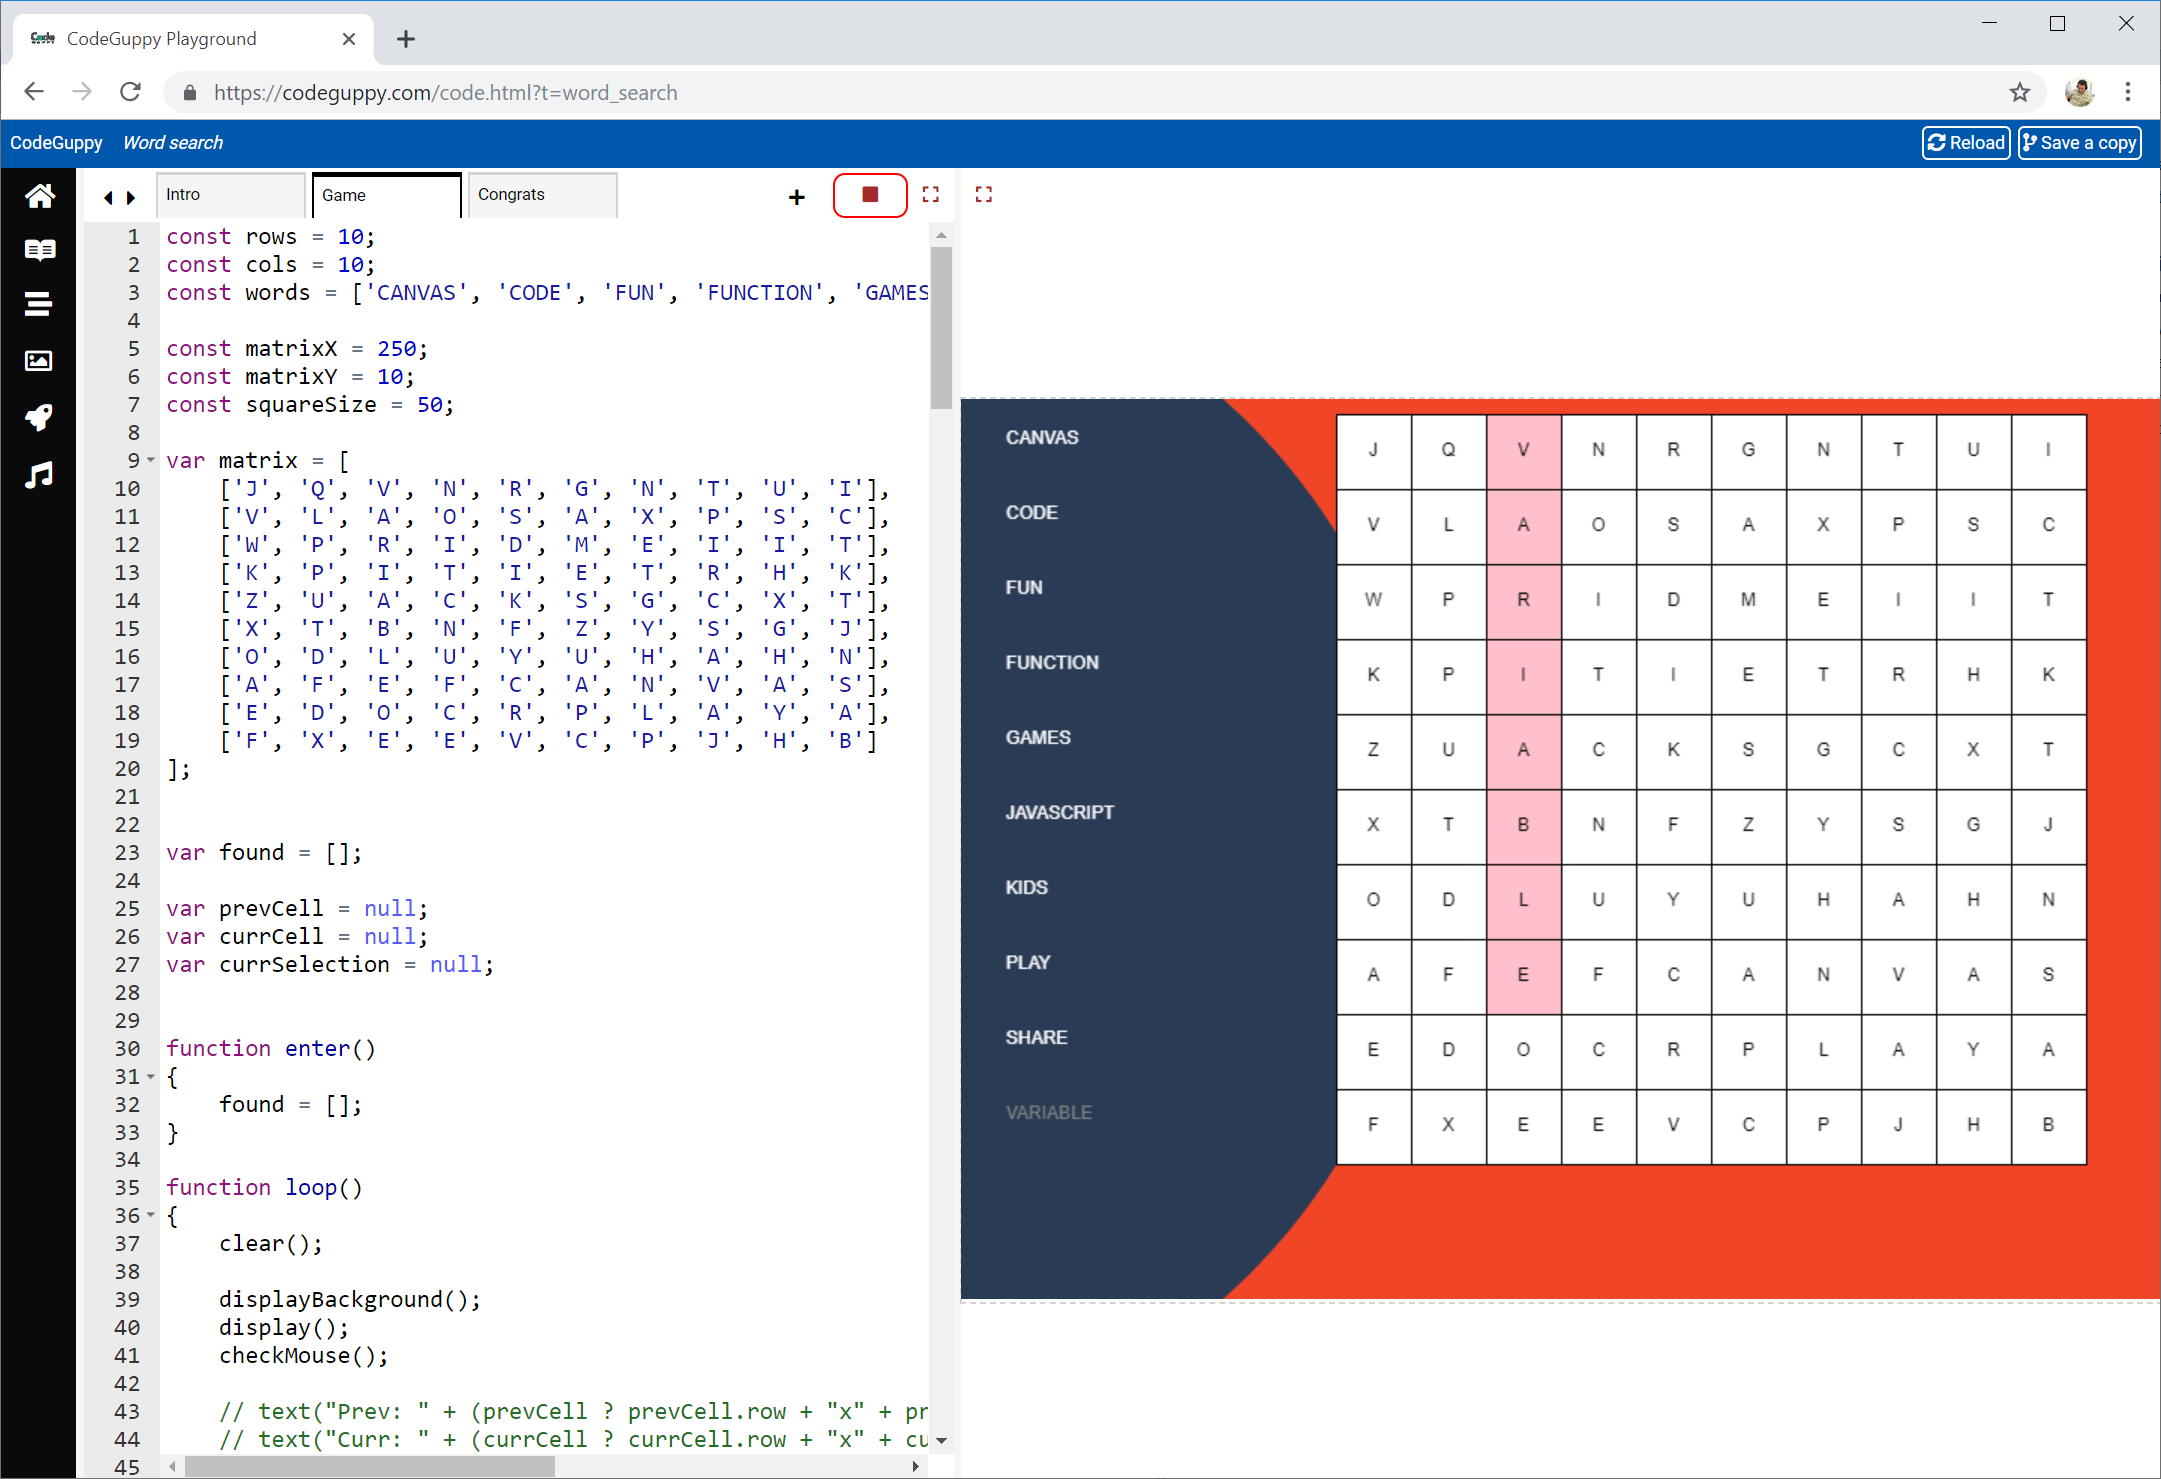Image resolution: width=2161 pixels, height=1479 pixels.
Task: Bookmark this page with the star icon
Action: 2019,93
